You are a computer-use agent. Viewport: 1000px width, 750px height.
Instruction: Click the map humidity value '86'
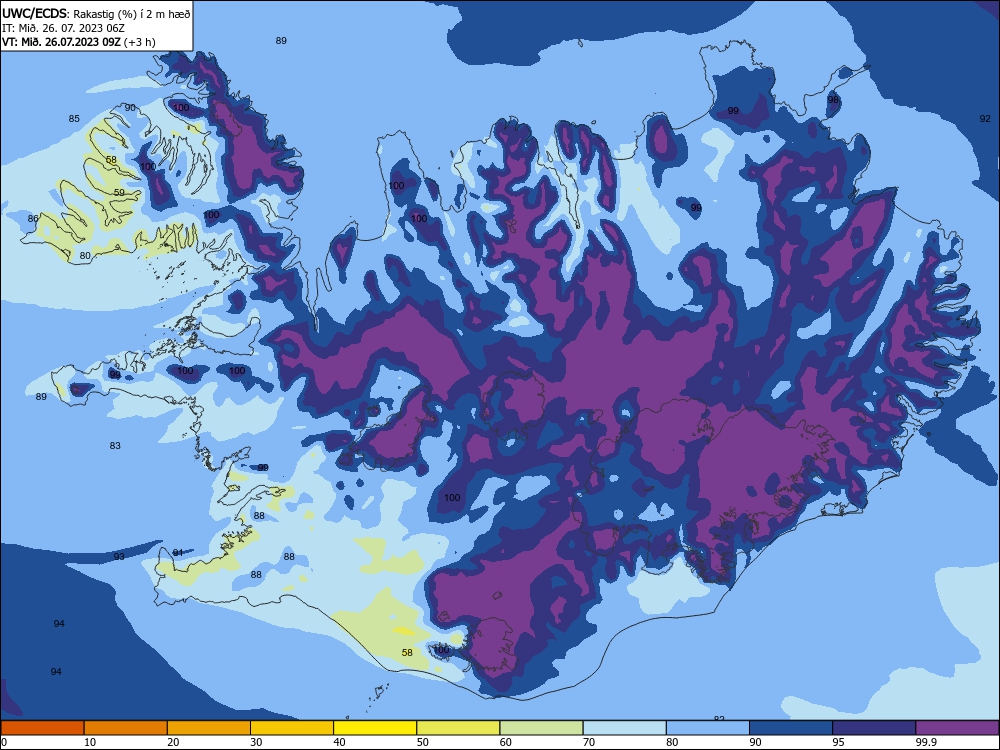tap(33, 219)
